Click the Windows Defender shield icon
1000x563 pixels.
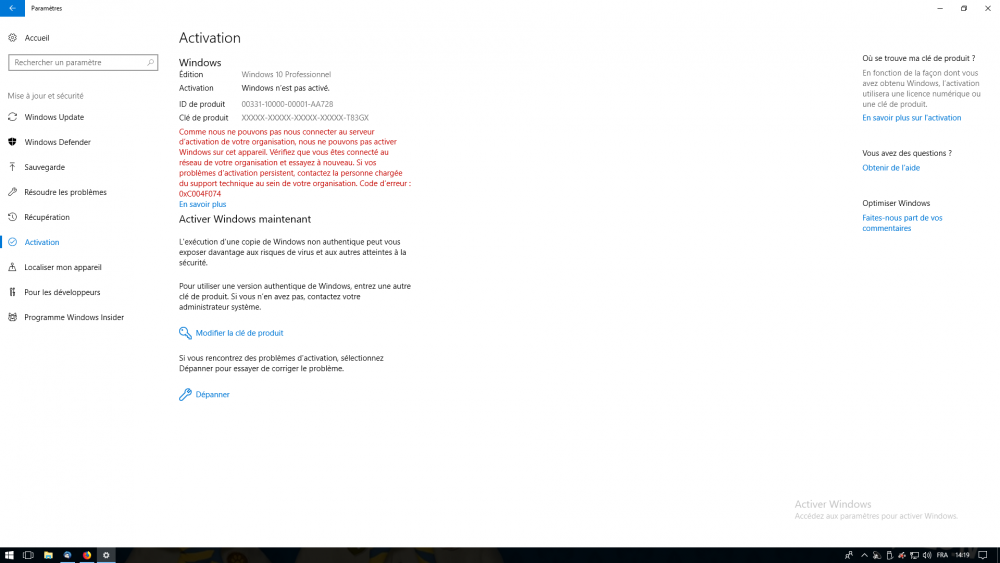[x=12, y=142]
